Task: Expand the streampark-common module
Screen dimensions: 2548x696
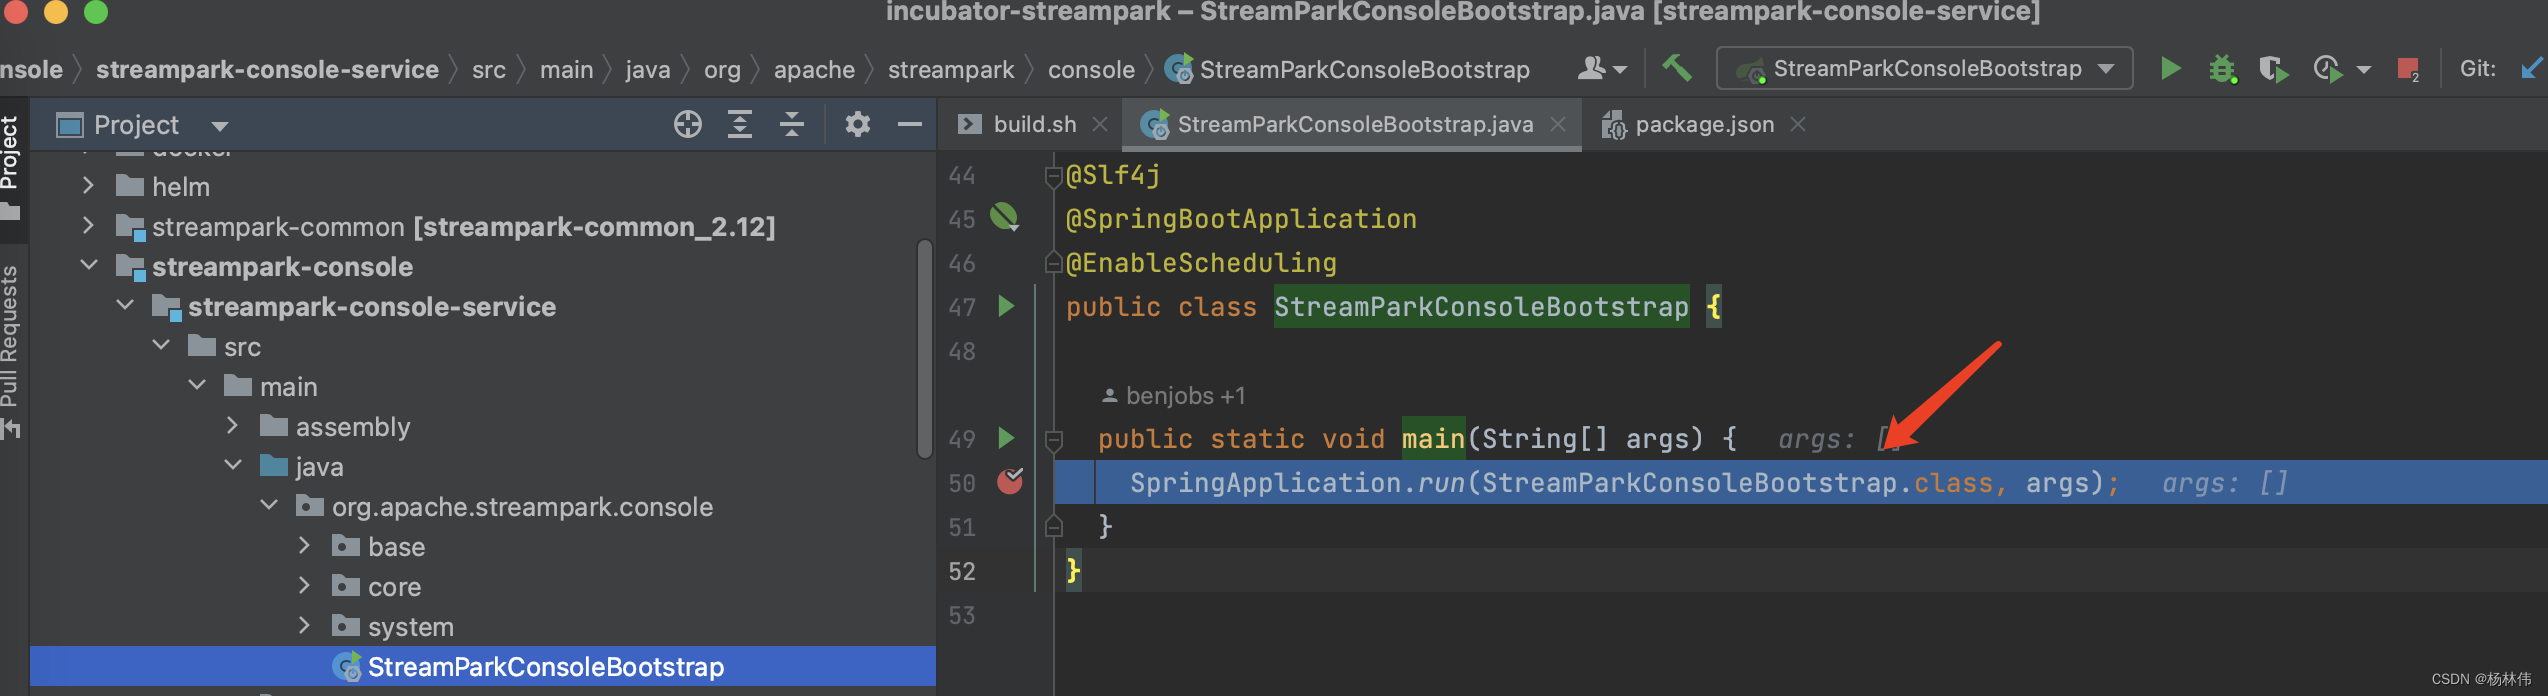Action: pyautogui.click(x=88, y=226)
